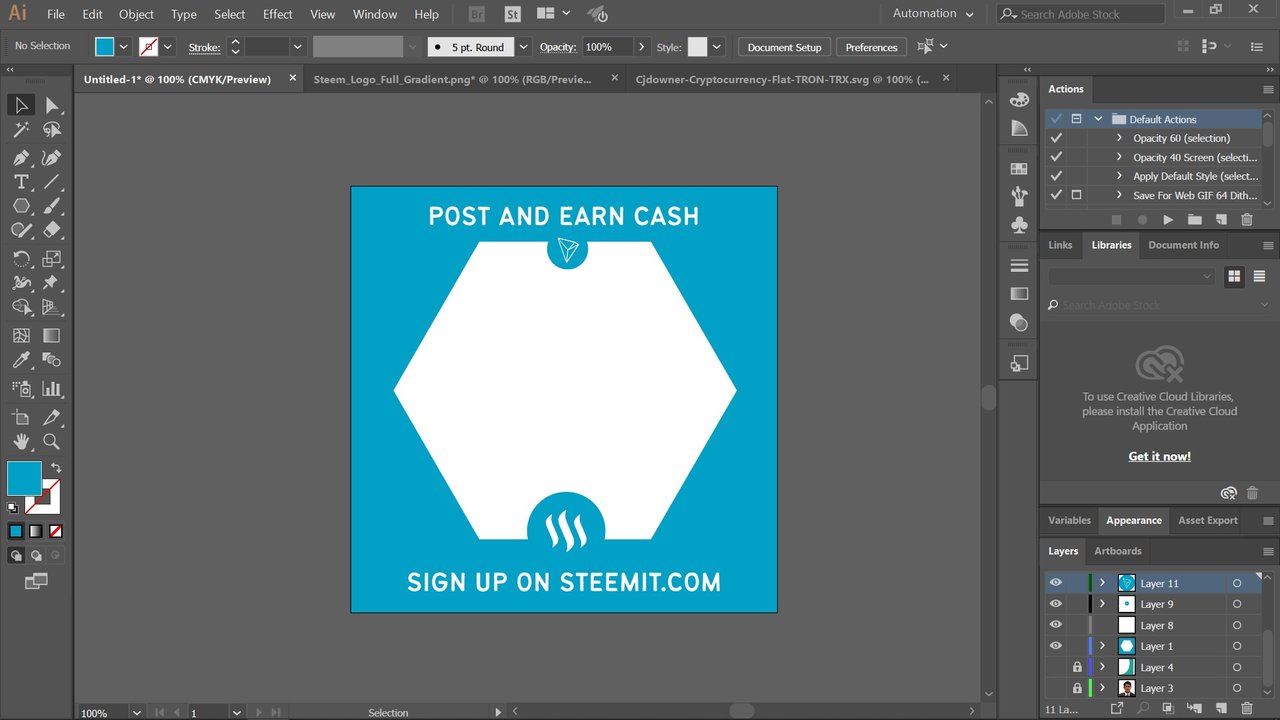
Task: Click the Document Setup button
Action: click(784, 47)
